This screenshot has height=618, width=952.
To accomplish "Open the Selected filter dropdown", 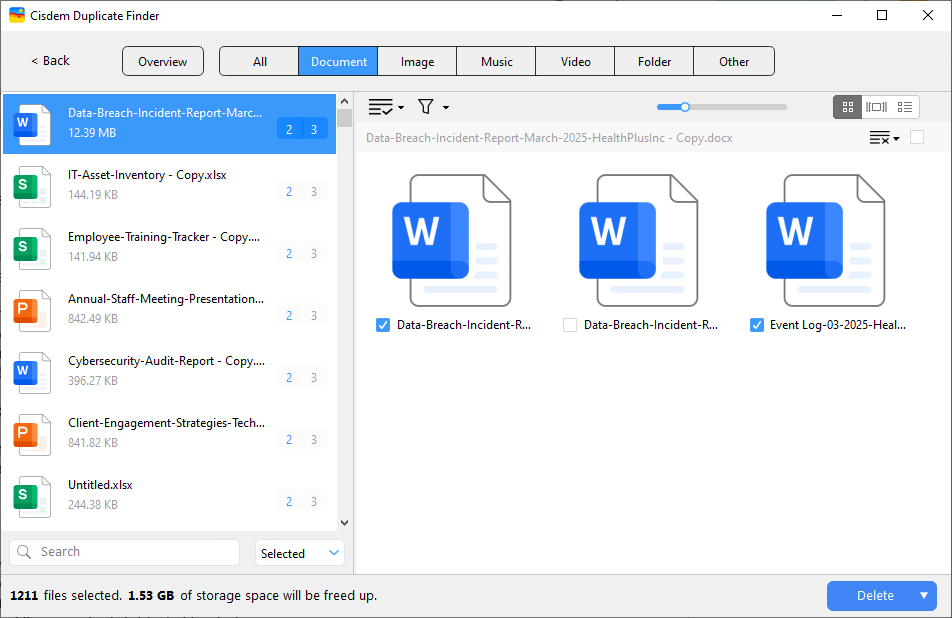I will 299,552.
